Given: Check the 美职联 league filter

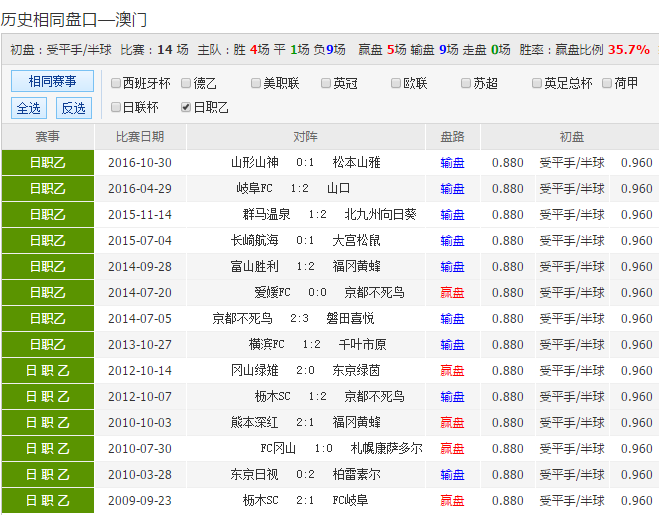Looking at the screenshot, I should point(257,84).
